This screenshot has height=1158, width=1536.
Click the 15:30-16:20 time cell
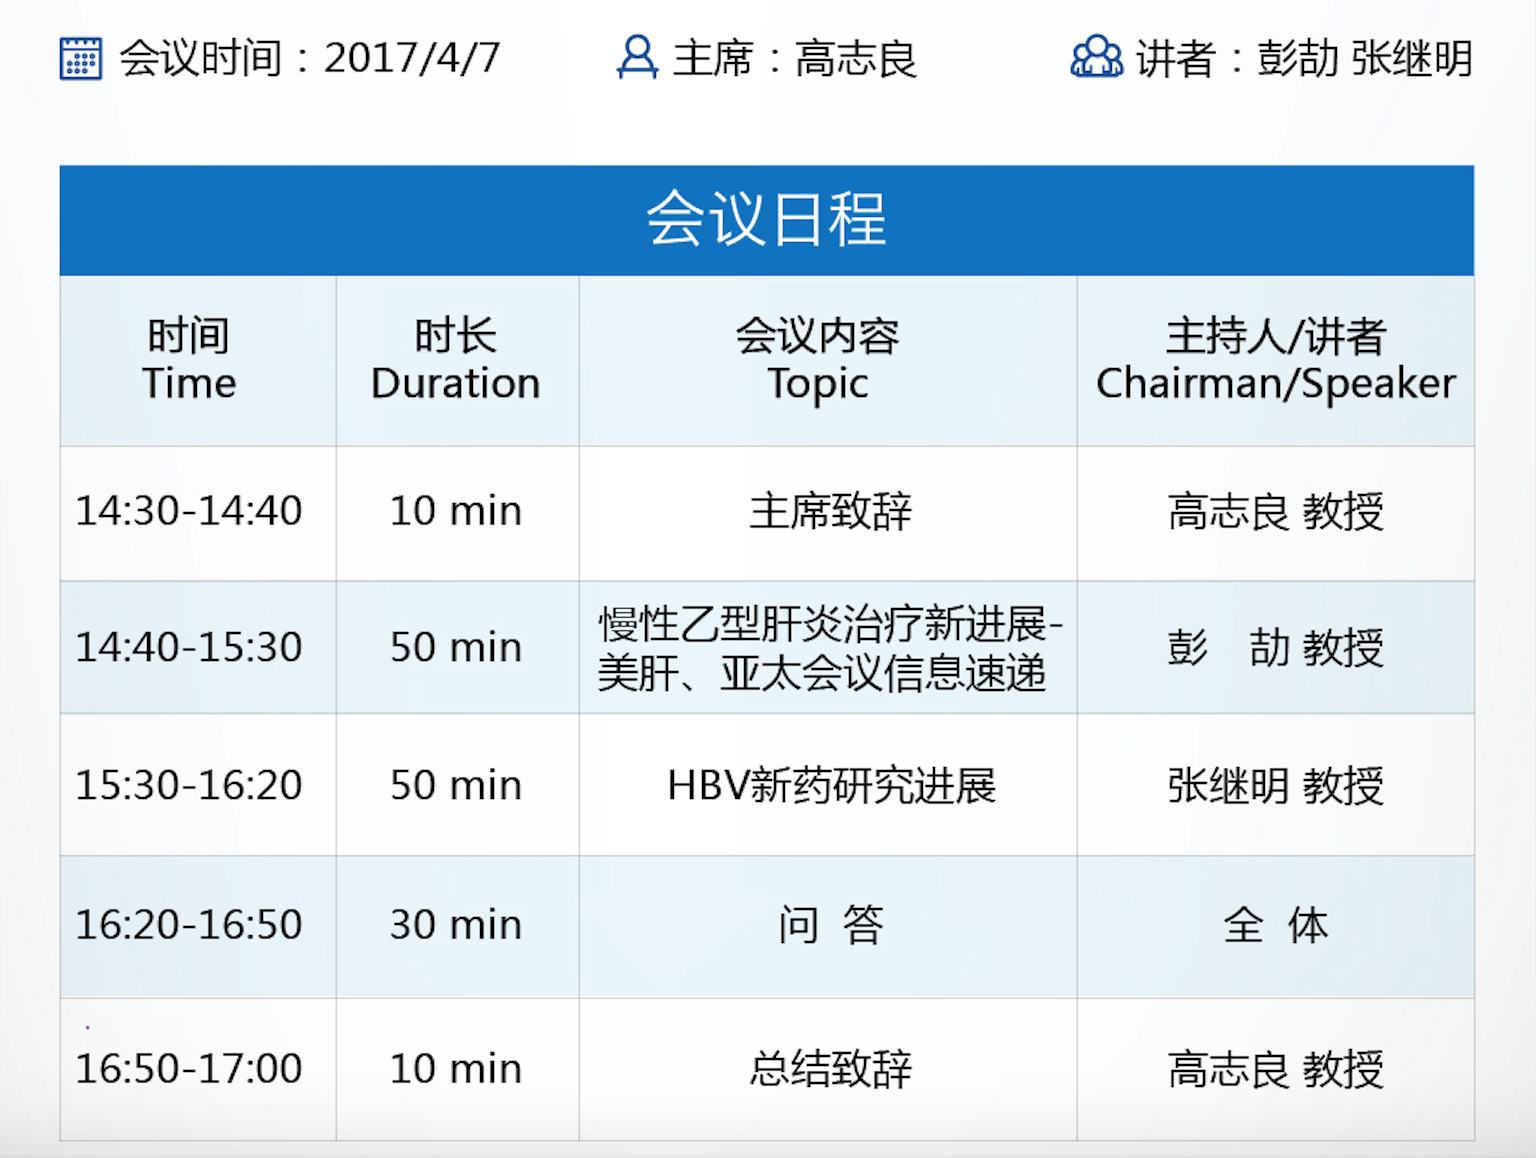[198, 785]
